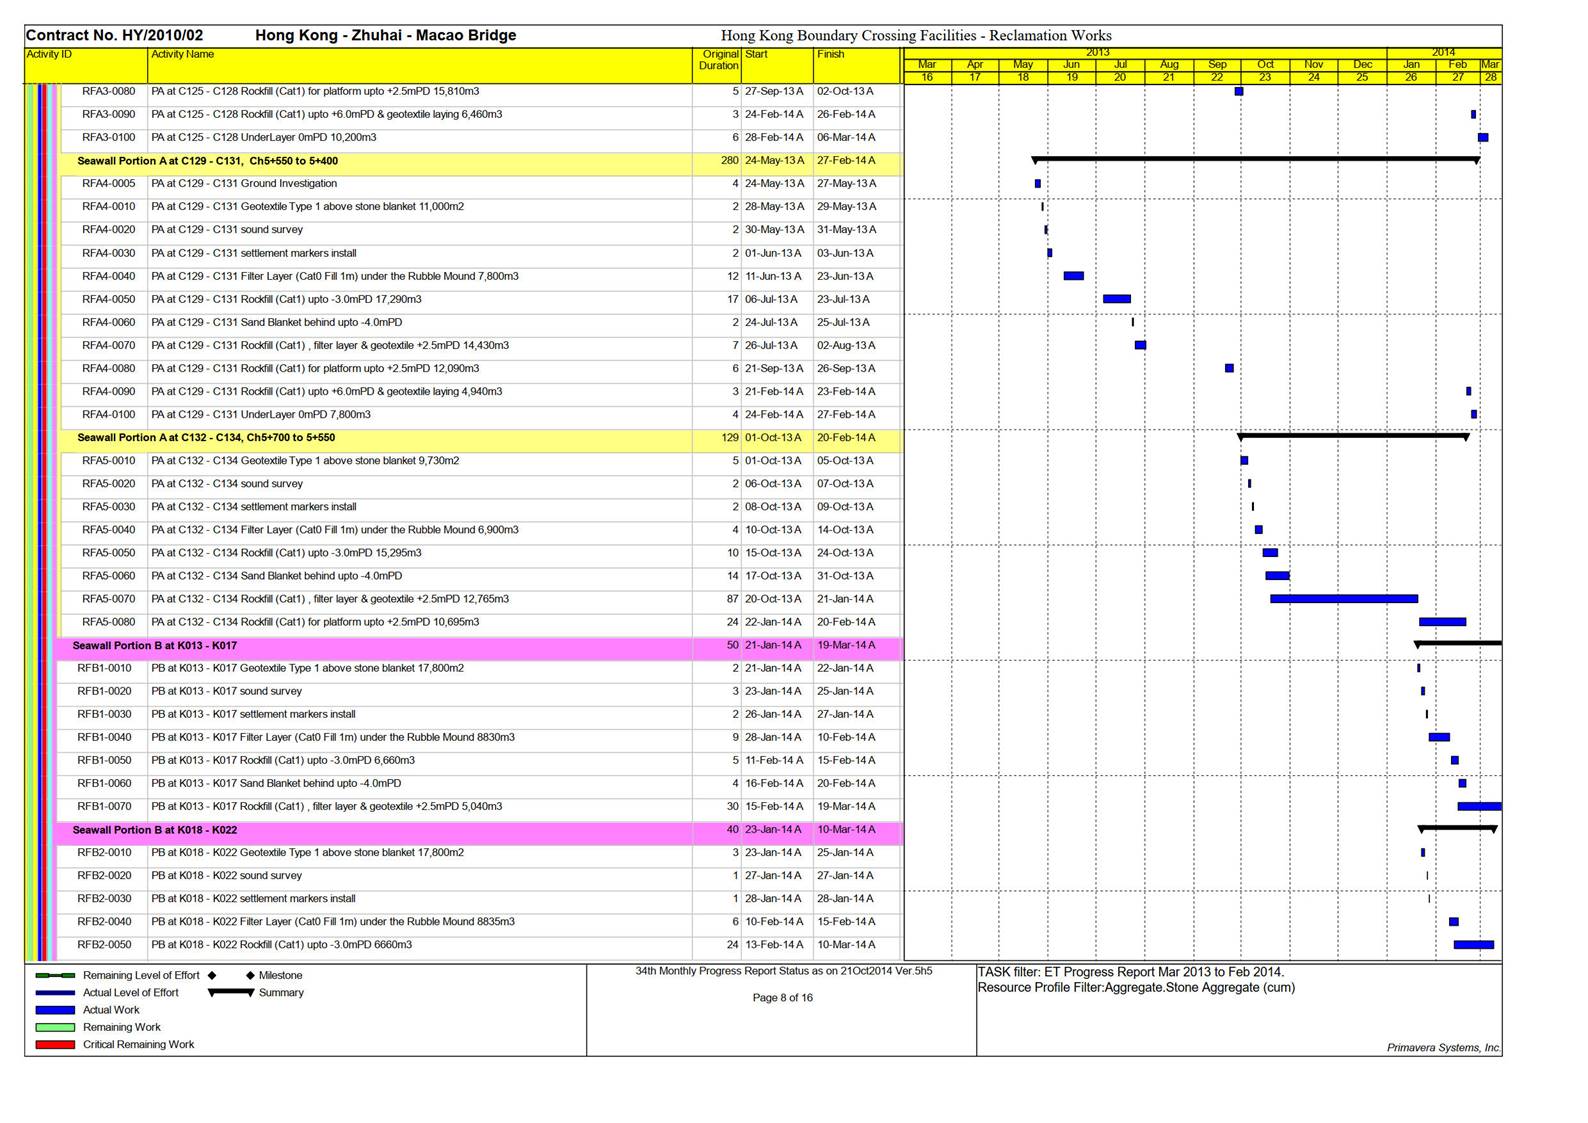Click the Gantt bar for RFA4-0040

(x=1073, y=276)
